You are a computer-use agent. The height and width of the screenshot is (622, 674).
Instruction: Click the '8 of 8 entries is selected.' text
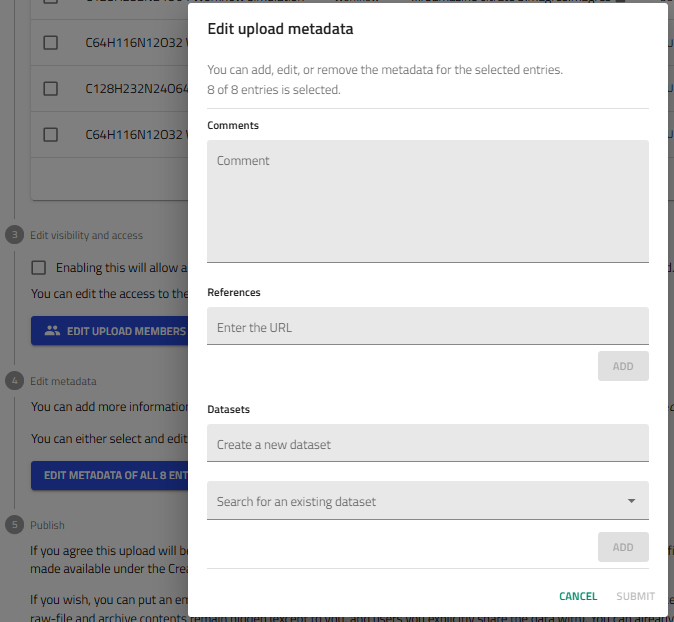point(274,90)
